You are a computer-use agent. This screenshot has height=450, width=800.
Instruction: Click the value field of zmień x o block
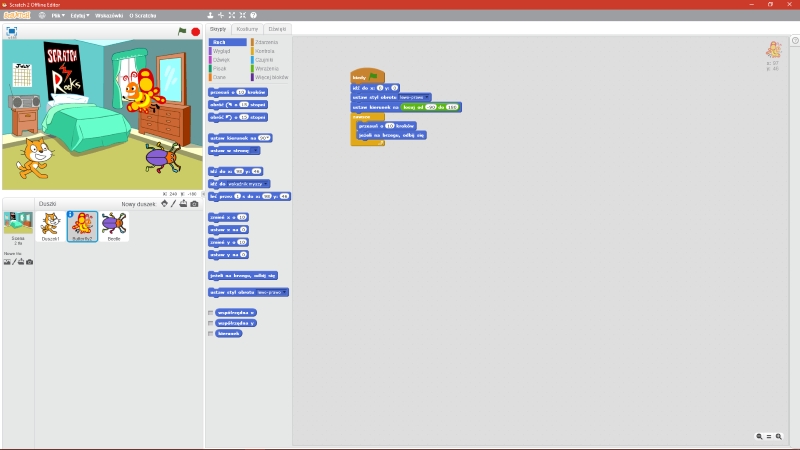[x=242, y=217]
